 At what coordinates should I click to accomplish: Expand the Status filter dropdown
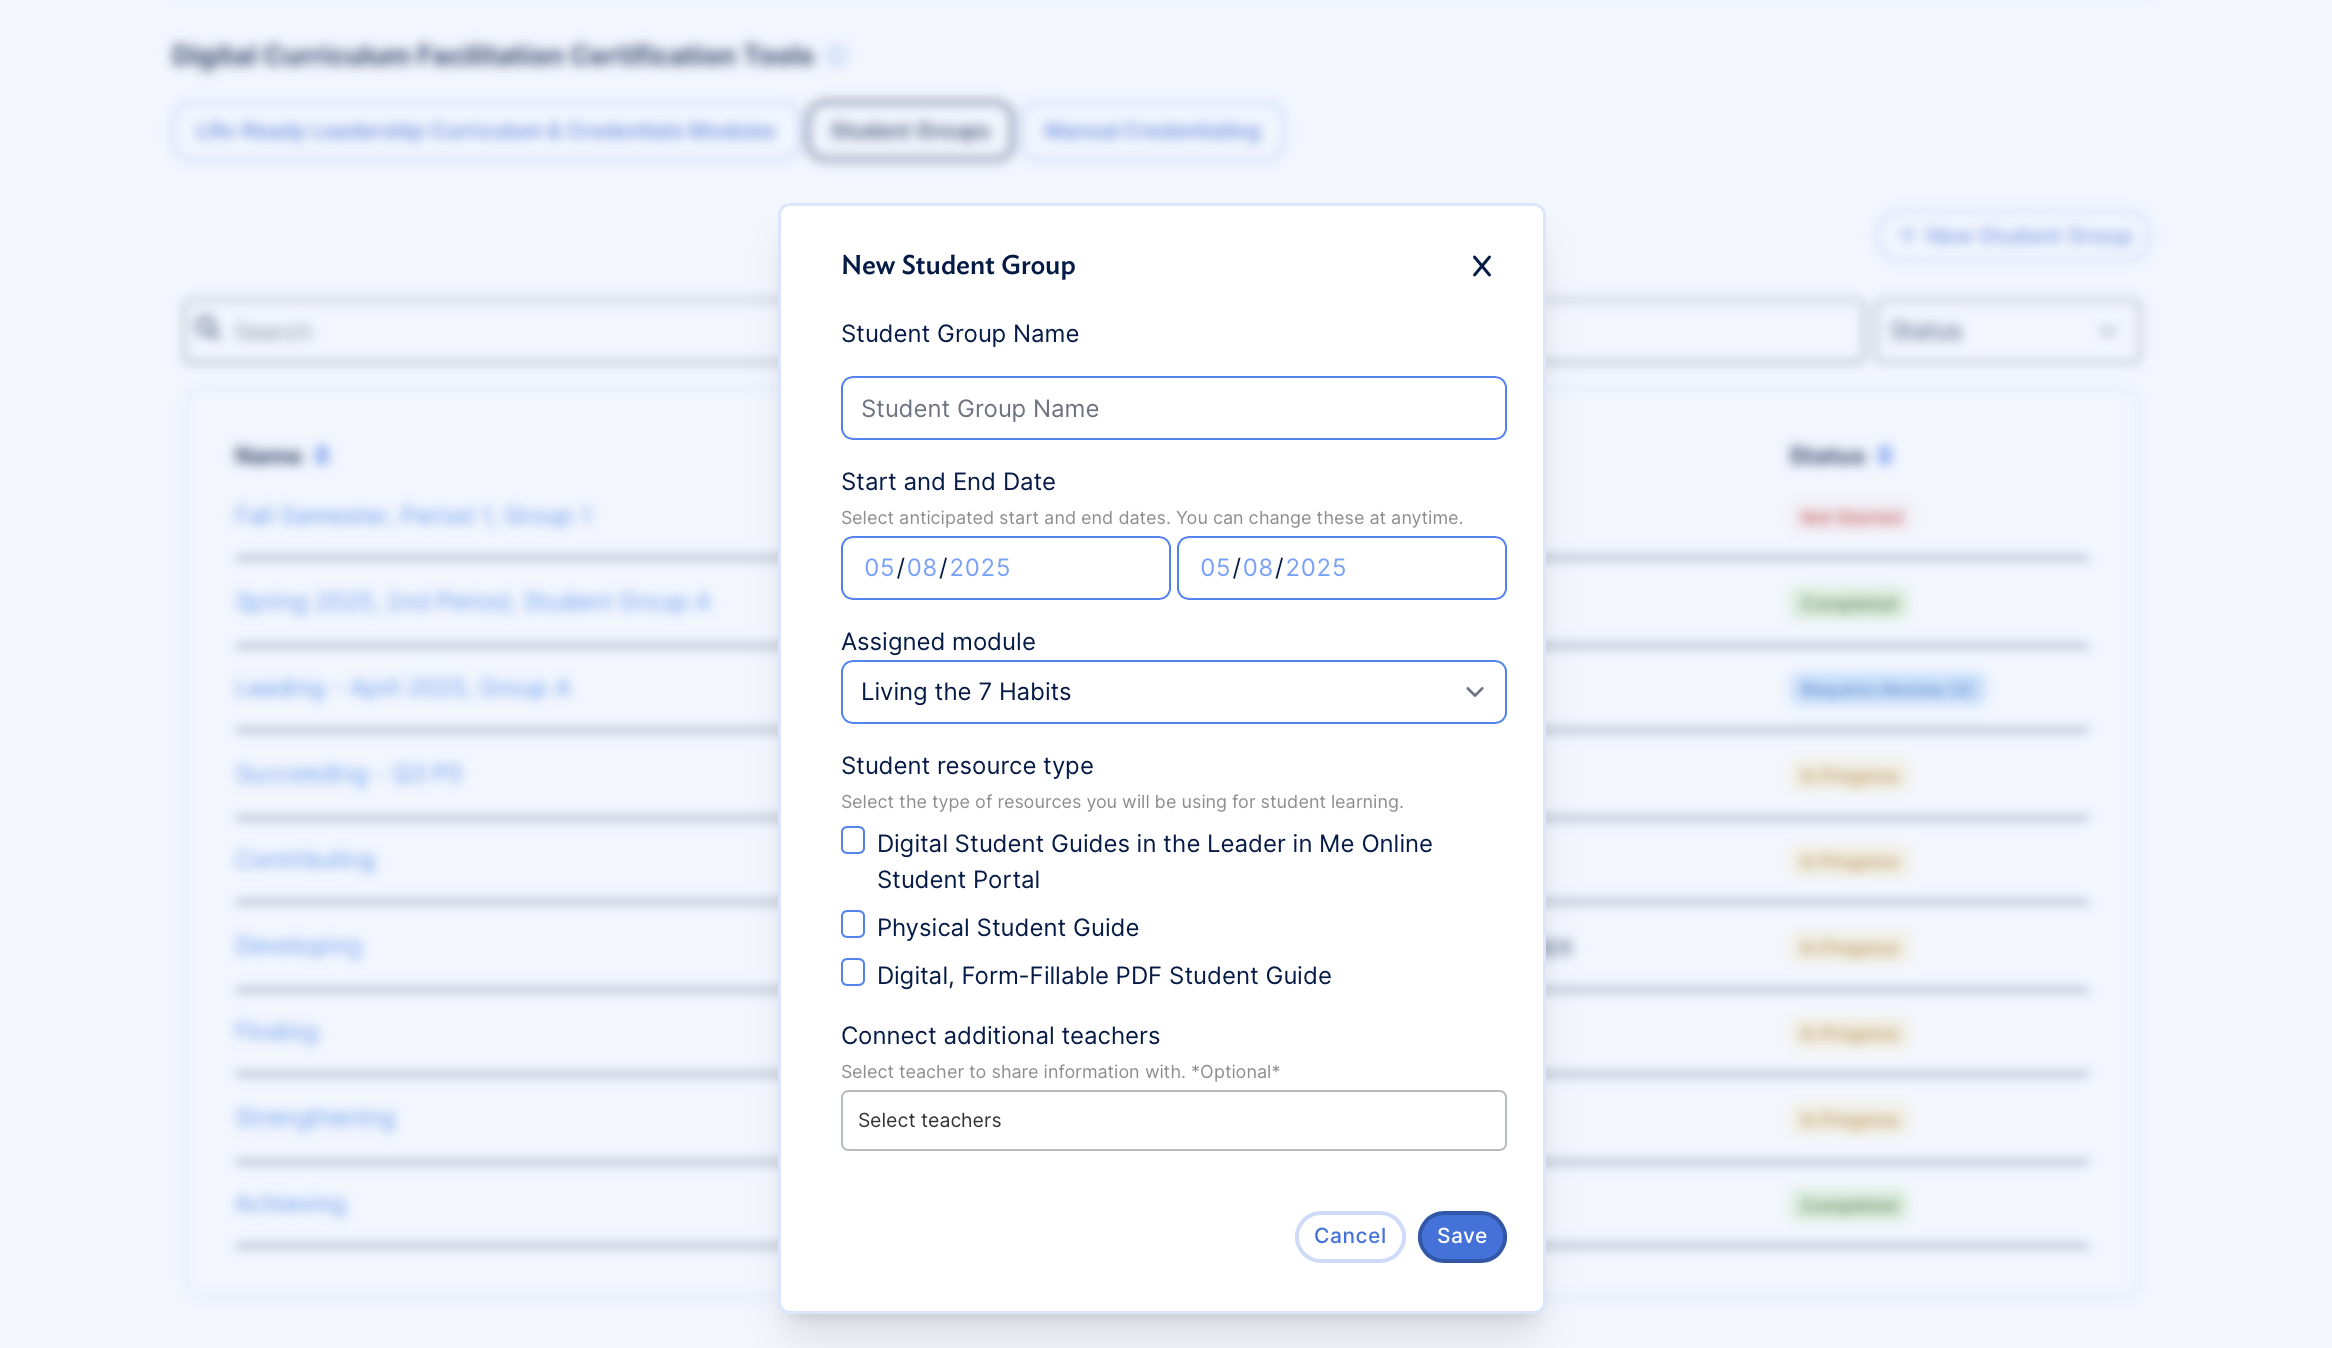click(2007, 331)
